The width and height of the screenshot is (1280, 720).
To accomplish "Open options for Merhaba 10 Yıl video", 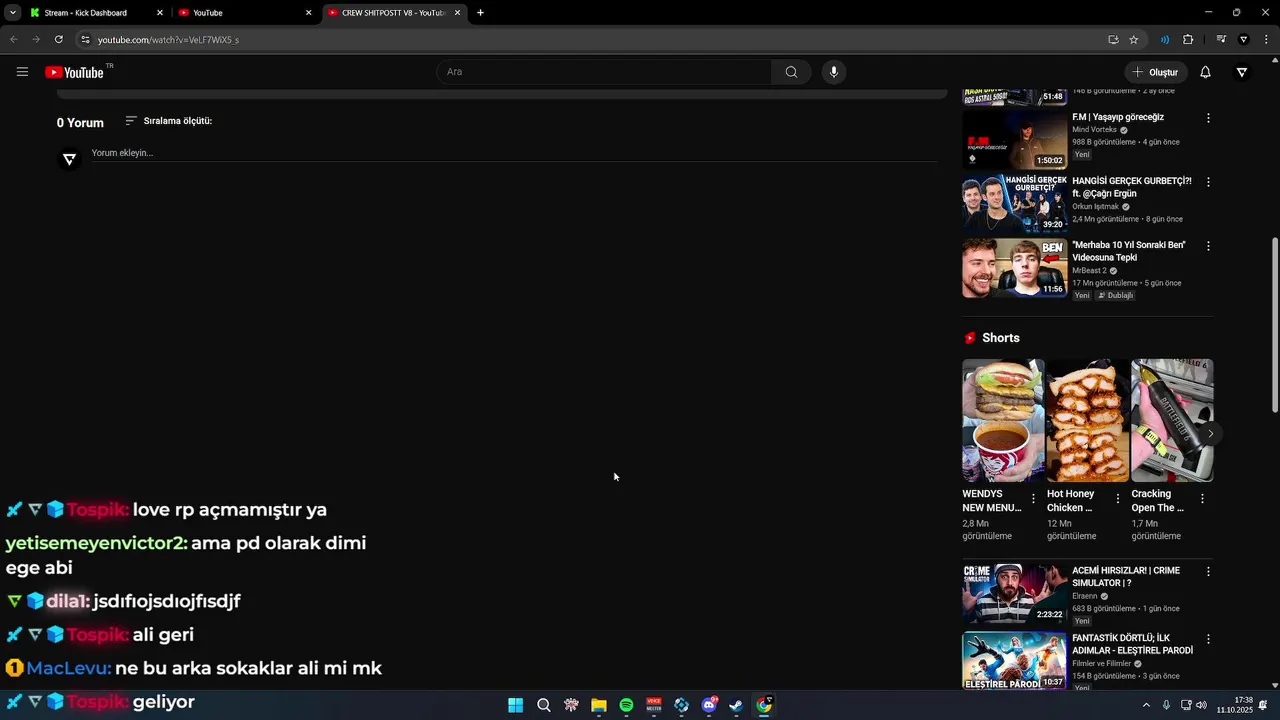I will [1208, 246].
